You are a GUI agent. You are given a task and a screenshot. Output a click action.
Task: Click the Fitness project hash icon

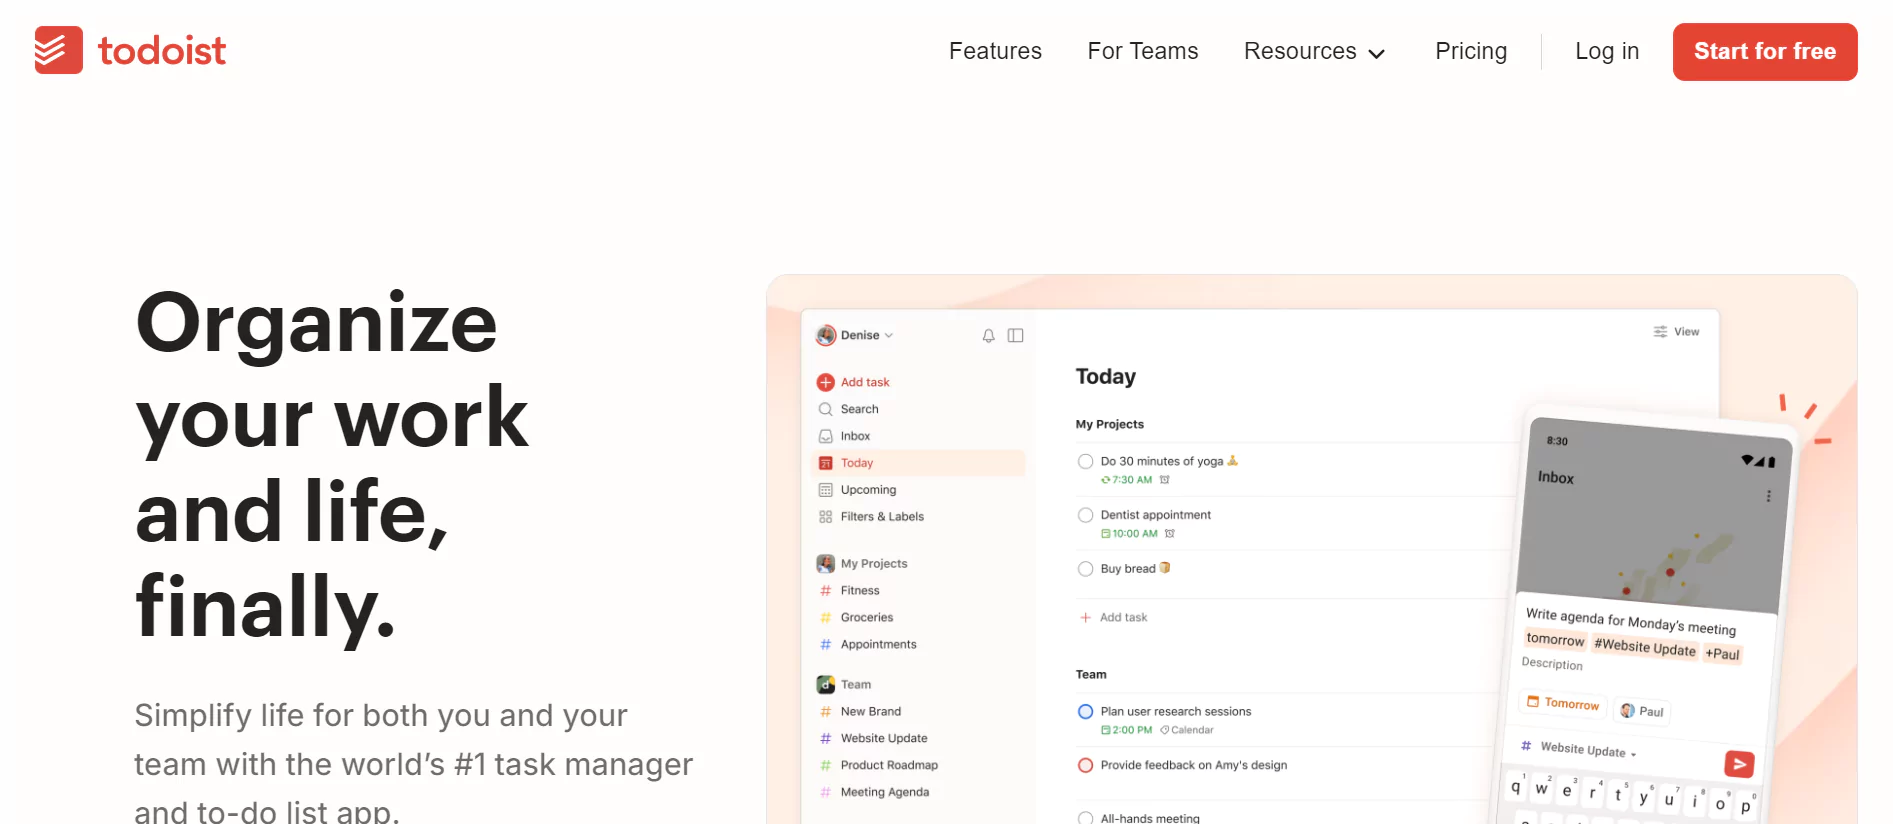[x=825, y=591]
